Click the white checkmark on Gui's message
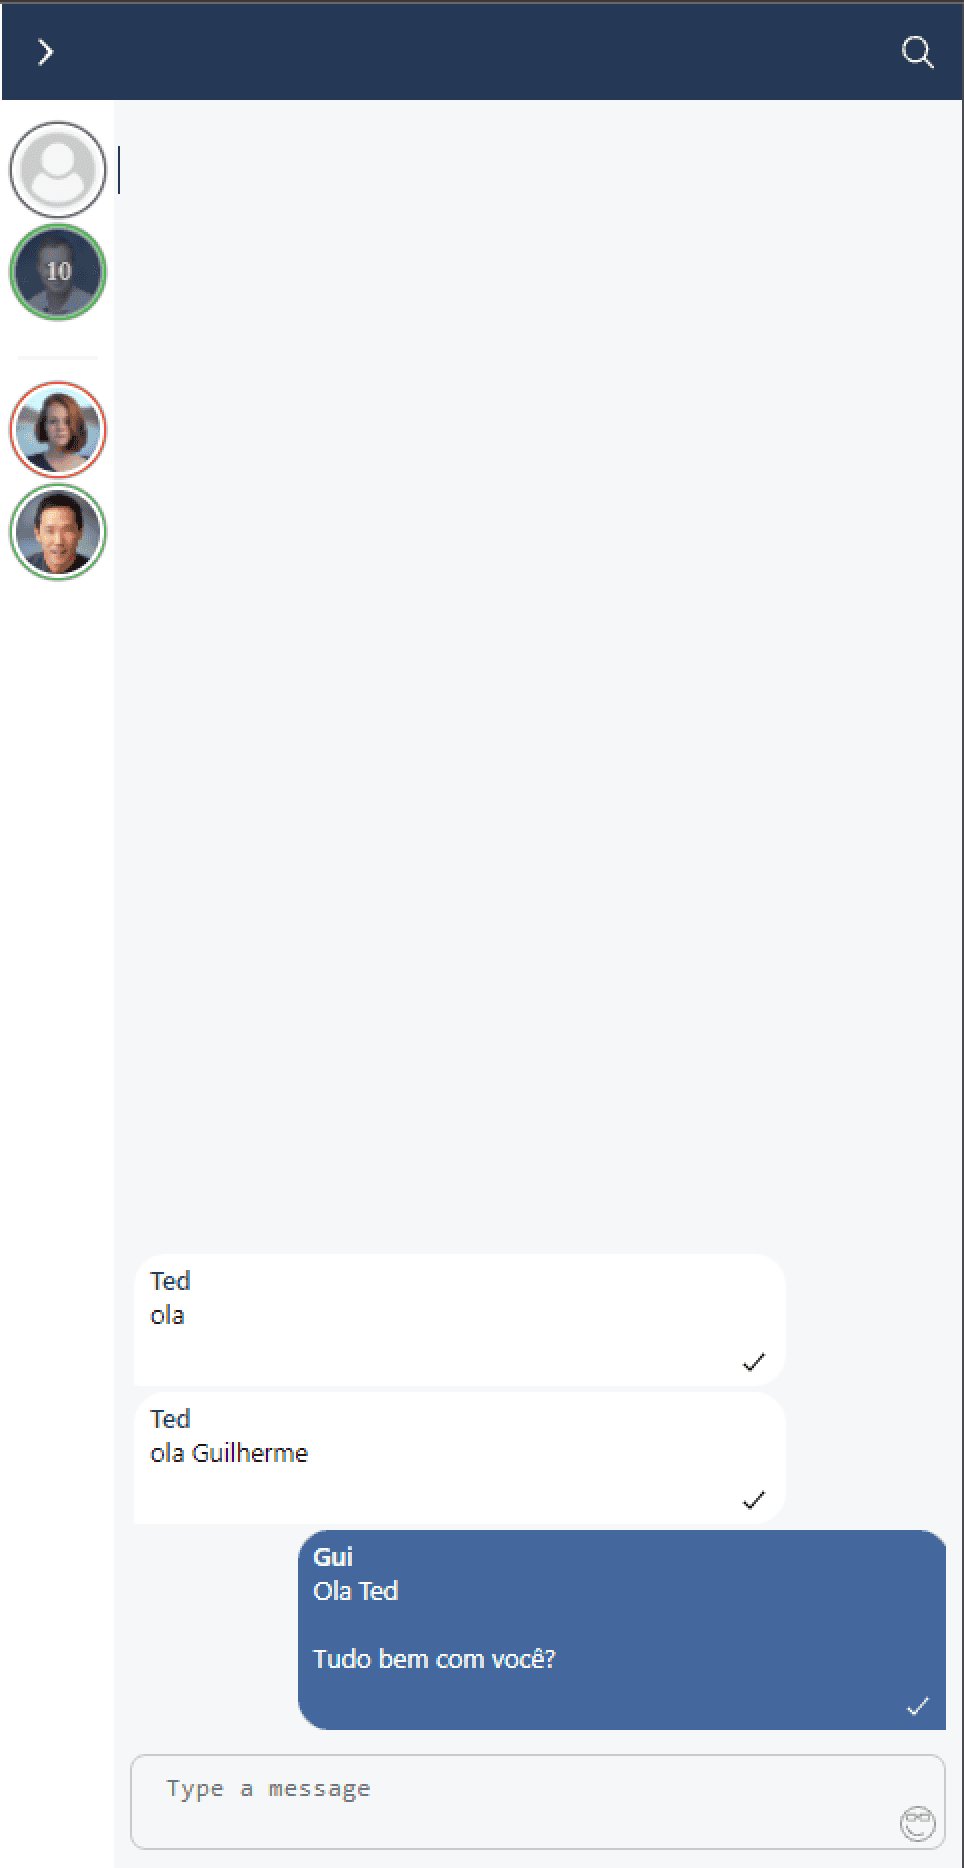Screen dimensions: 964x1868 click(918, 1706)
